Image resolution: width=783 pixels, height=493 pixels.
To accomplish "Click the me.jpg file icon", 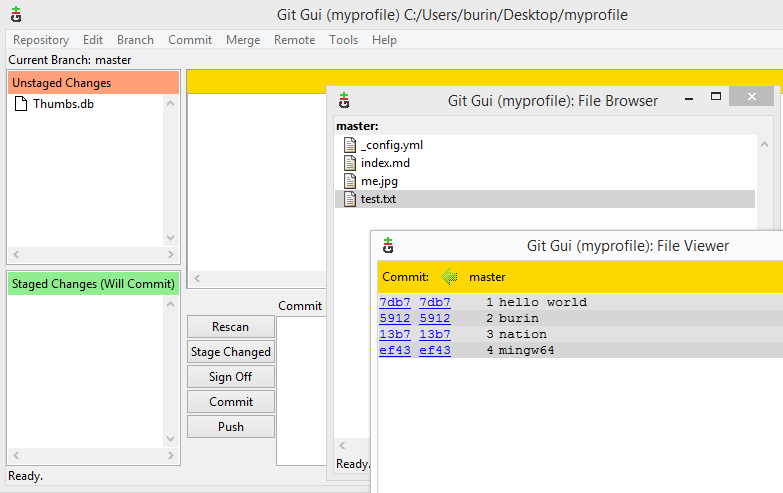I will click(x=350, y=181).
